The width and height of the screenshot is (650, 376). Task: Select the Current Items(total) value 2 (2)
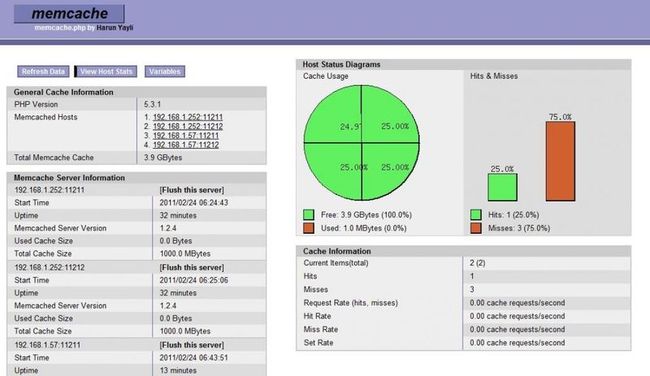477,263
